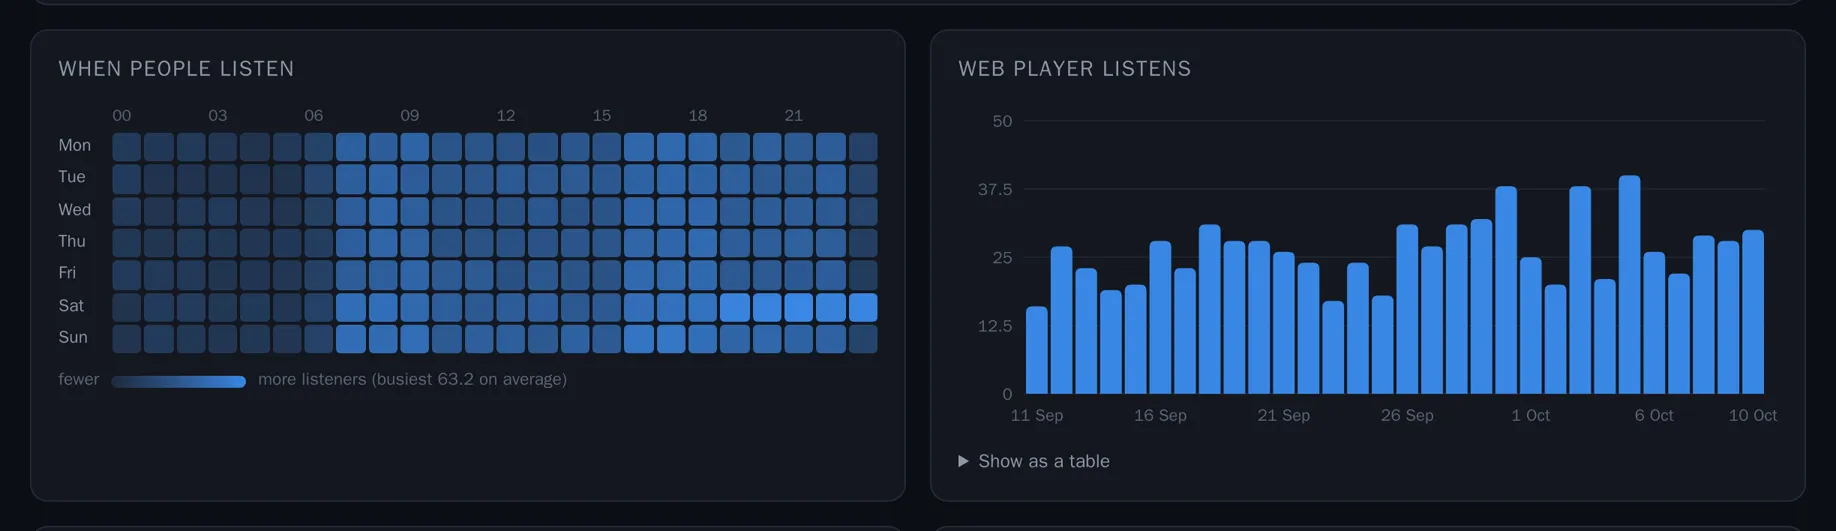Click the Sun row label
The width and height of the screenshot is (1836, 531).
[73, 337]
